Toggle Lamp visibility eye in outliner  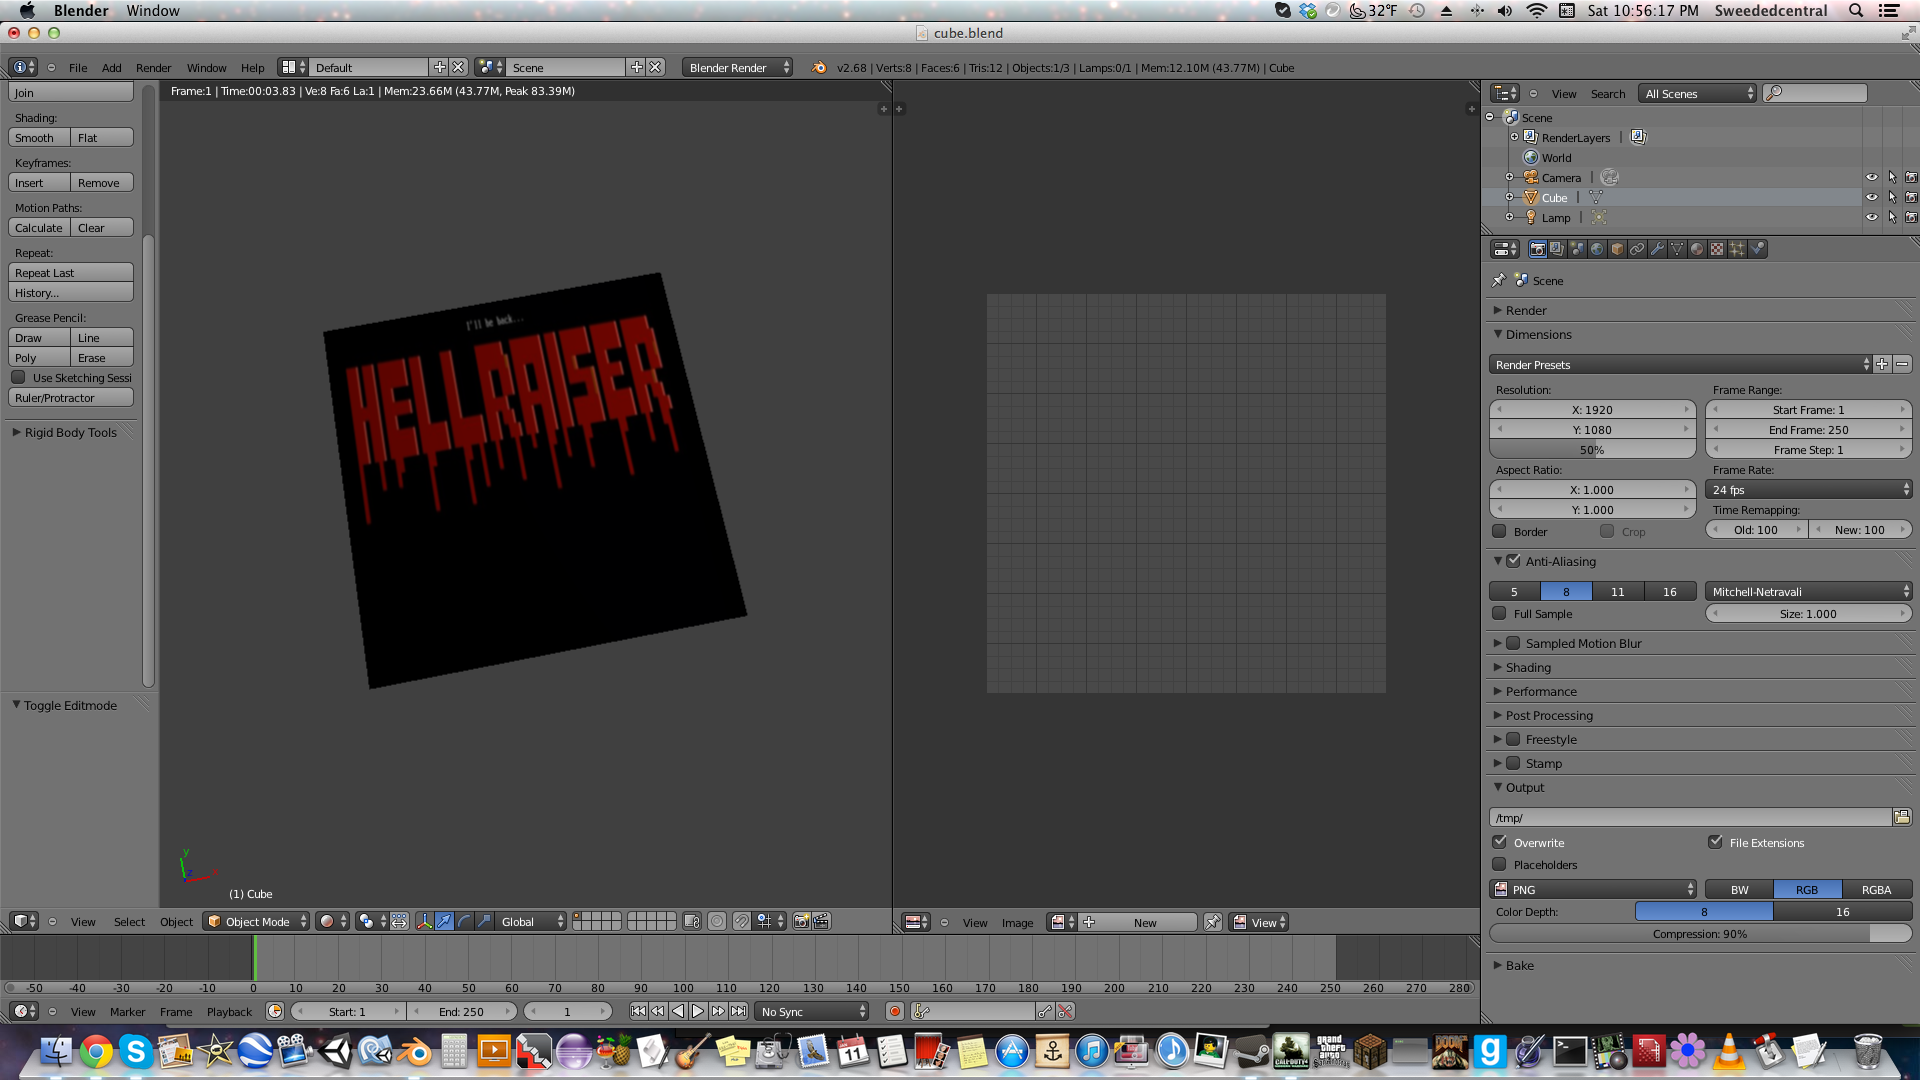click(1871, 217)
